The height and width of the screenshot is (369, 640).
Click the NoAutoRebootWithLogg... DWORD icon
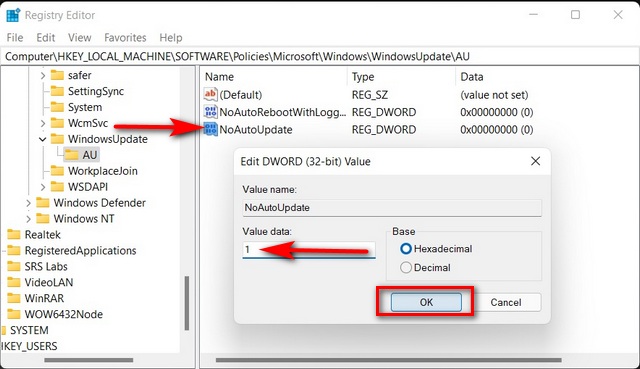pyautogui.click(x=211, y=112)
